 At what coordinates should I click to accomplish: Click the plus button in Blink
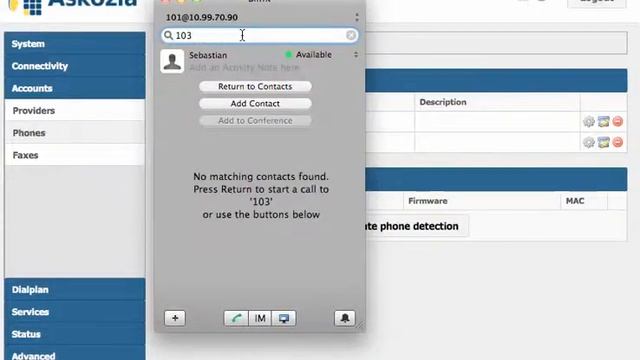pyautogui.click(x=175, y=318)
